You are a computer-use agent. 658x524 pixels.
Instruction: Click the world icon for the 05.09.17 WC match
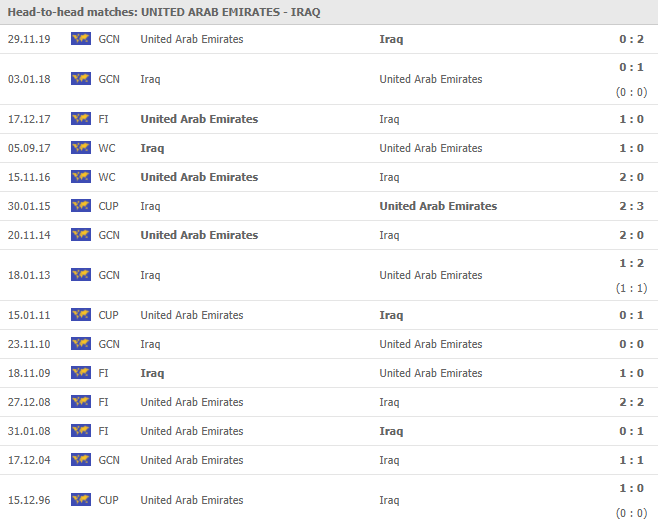[80, 148]
